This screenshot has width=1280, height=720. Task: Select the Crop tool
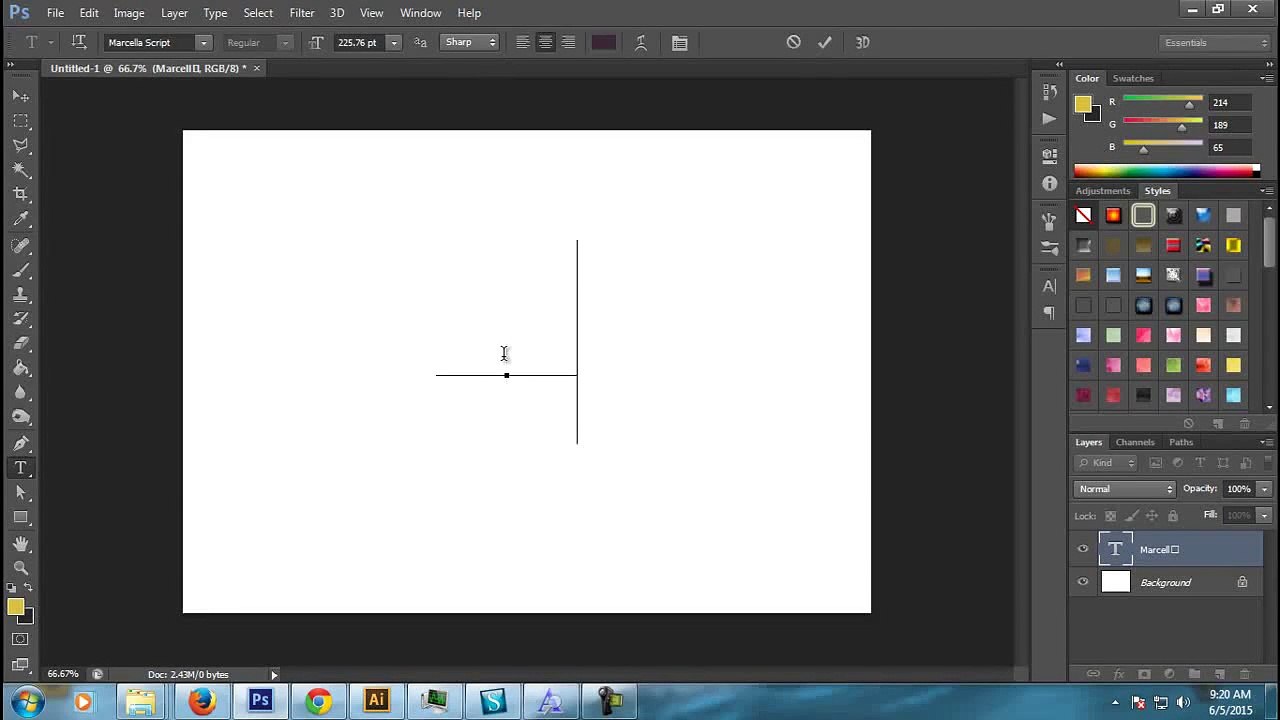(x=20, y=194)
